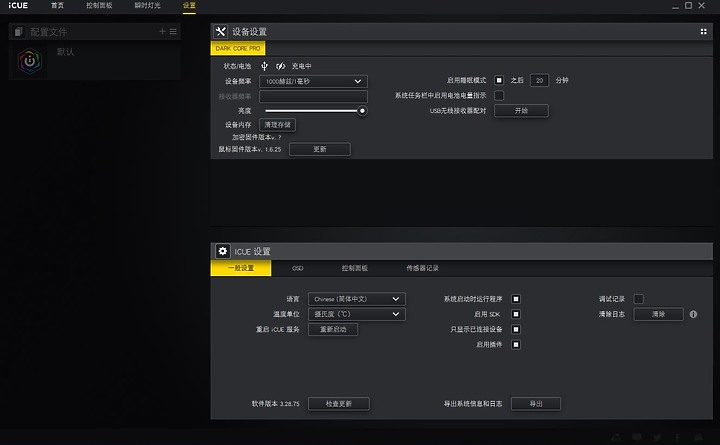This screenshot has width=720, height=445.
Task: Click the 接收器频率 field
Action: 313,96
